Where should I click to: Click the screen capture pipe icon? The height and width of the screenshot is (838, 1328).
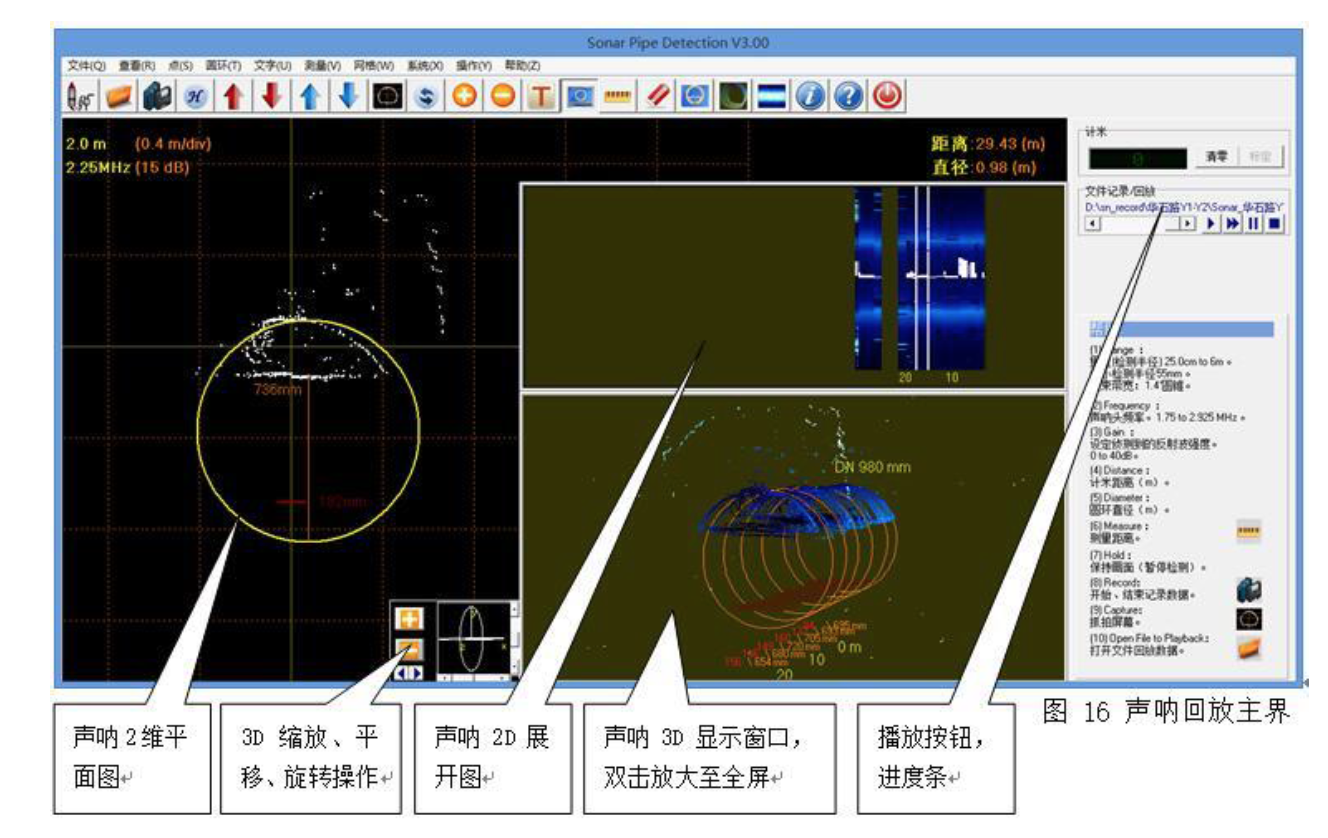coord(386,96)
